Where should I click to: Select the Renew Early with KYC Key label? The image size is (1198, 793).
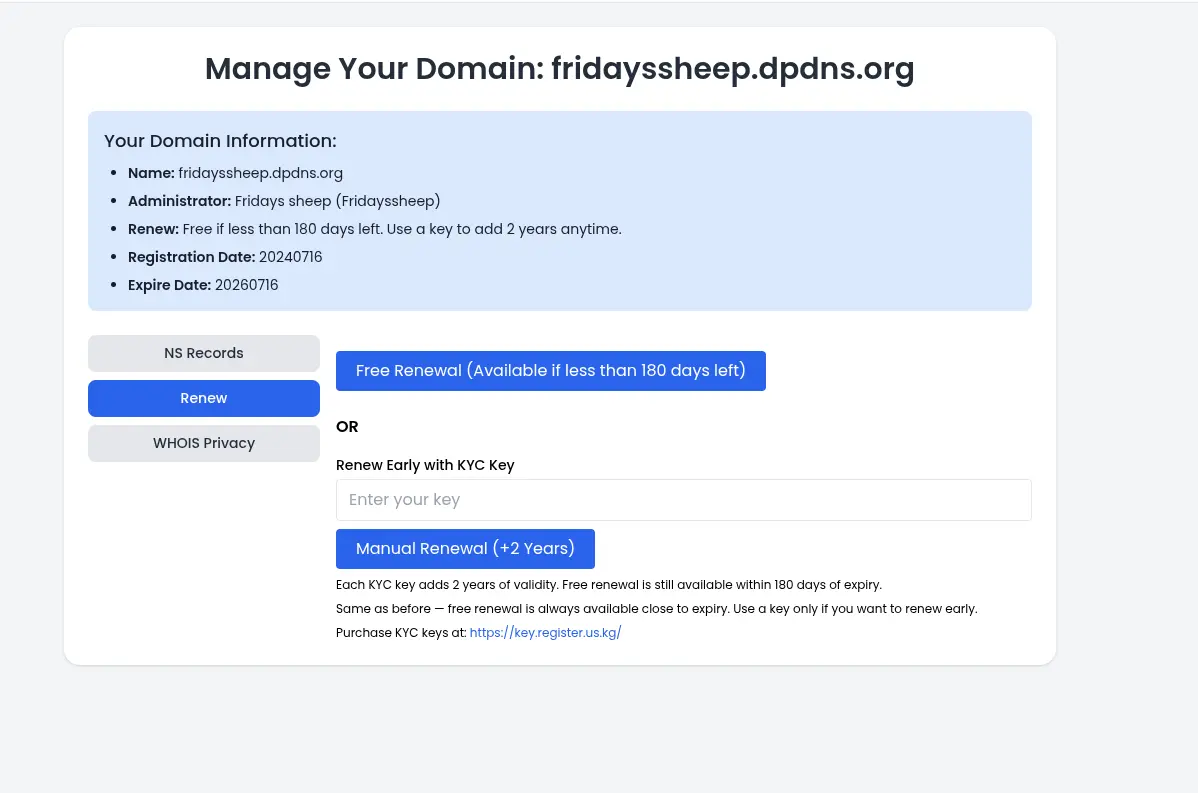(425, 465)
